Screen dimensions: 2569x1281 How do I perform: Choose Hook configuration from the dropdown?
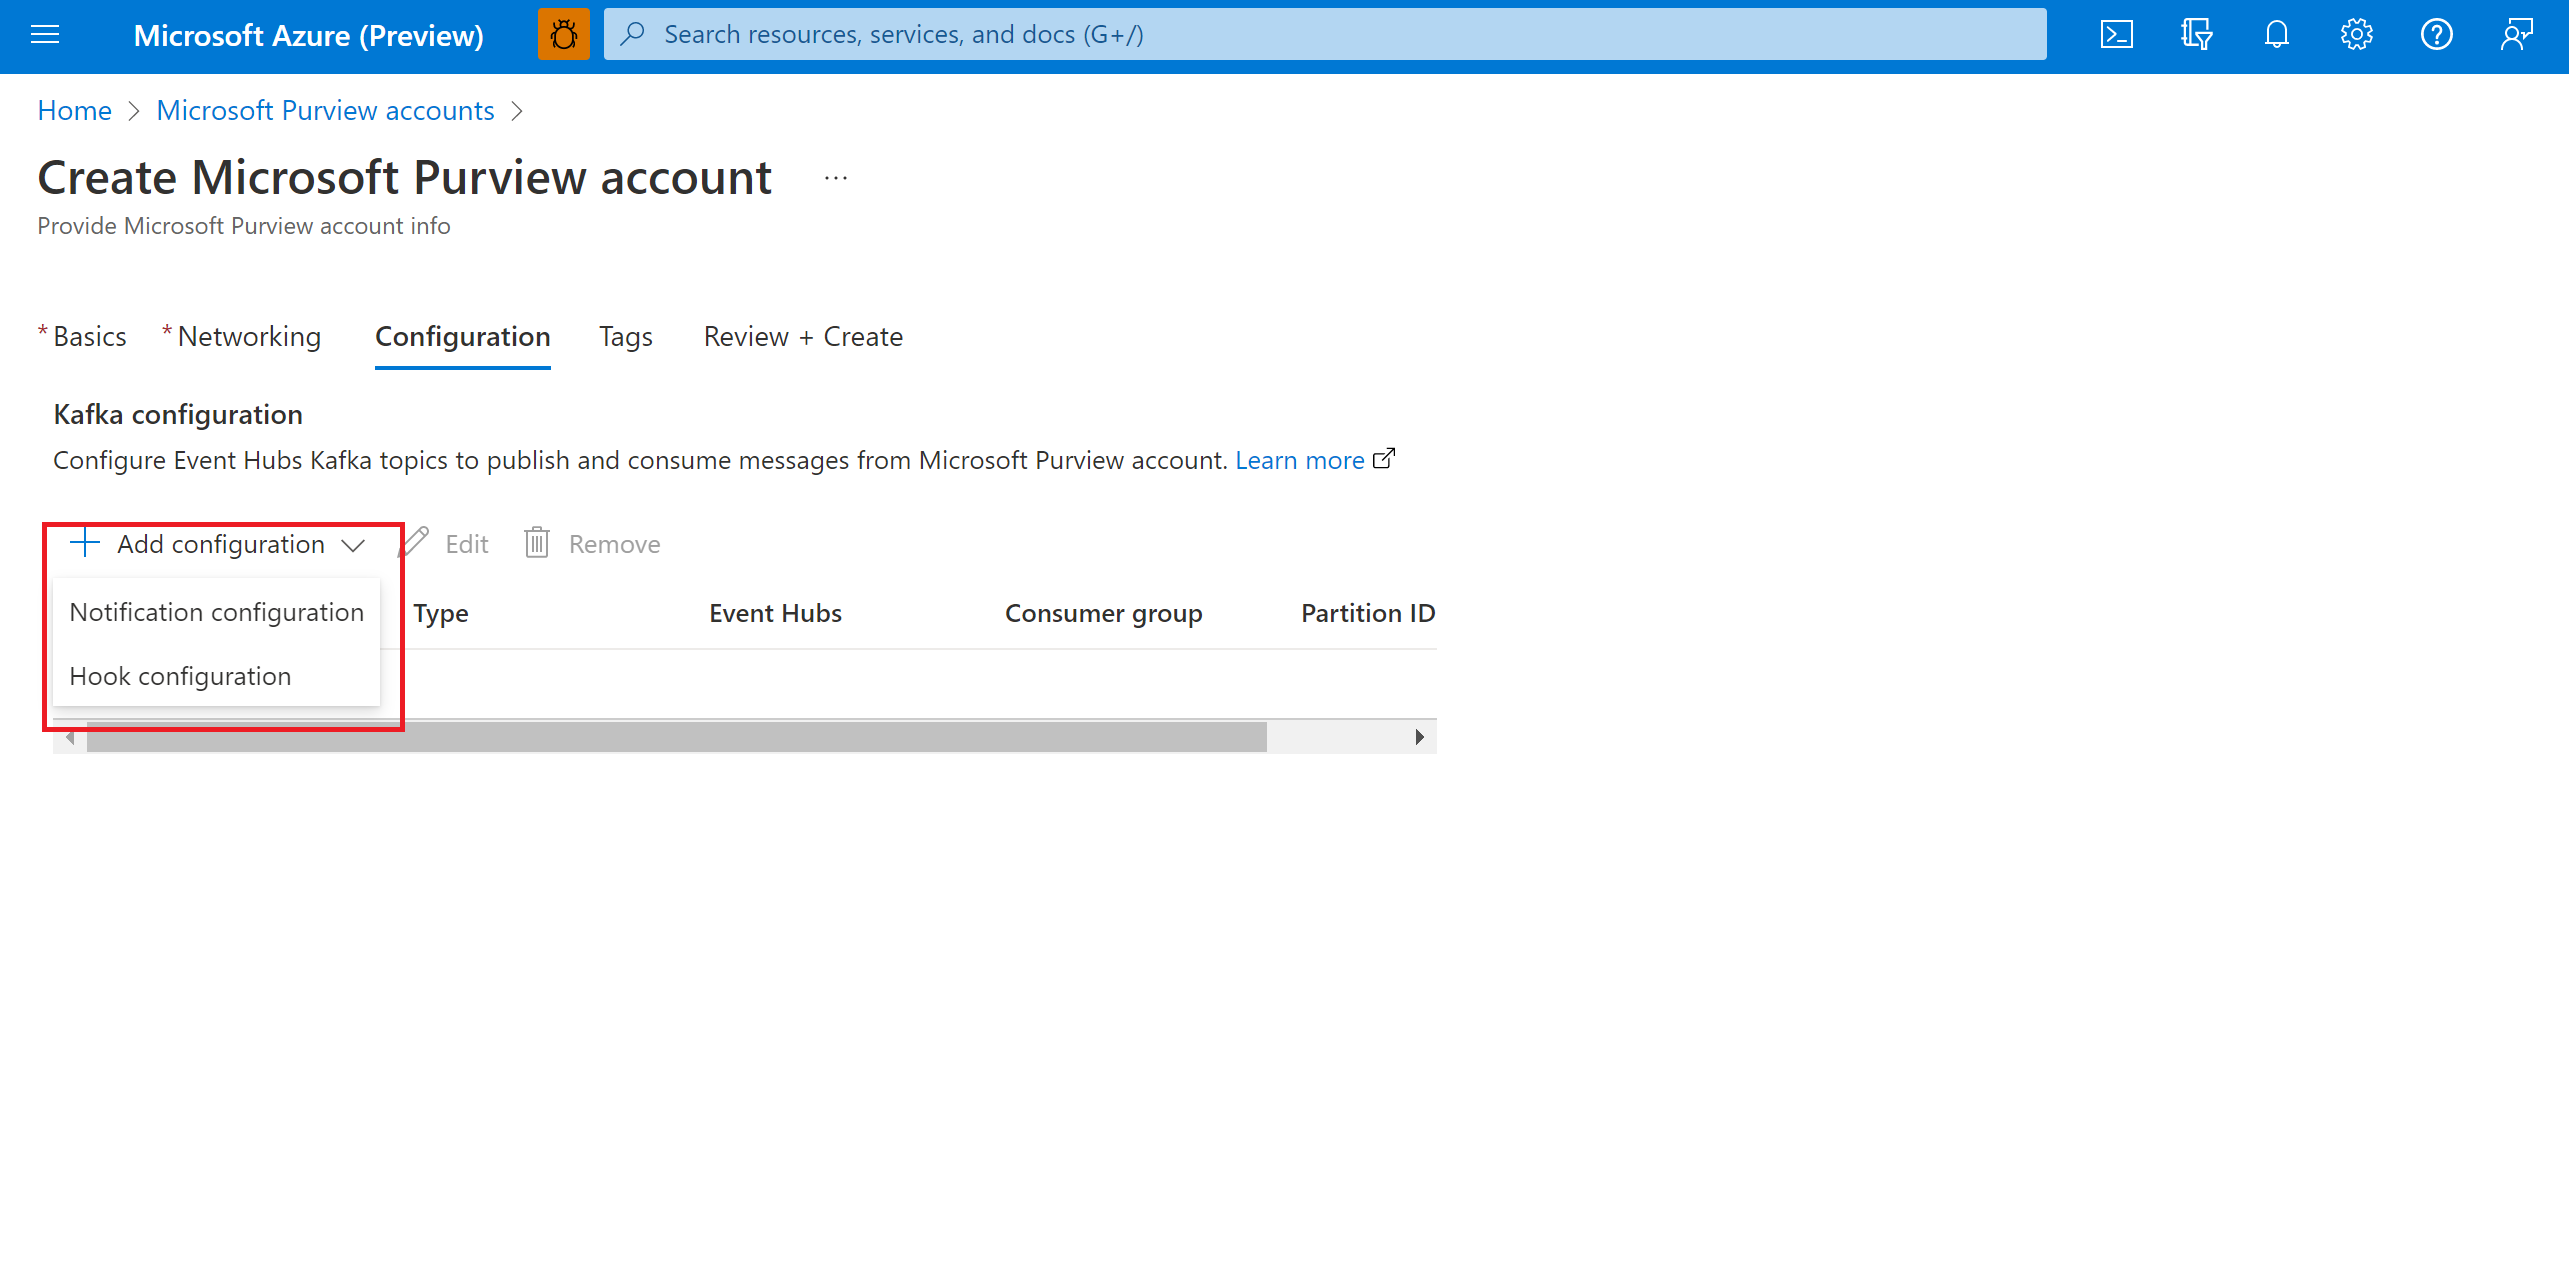pyautogui.click(x=180, y=676)
